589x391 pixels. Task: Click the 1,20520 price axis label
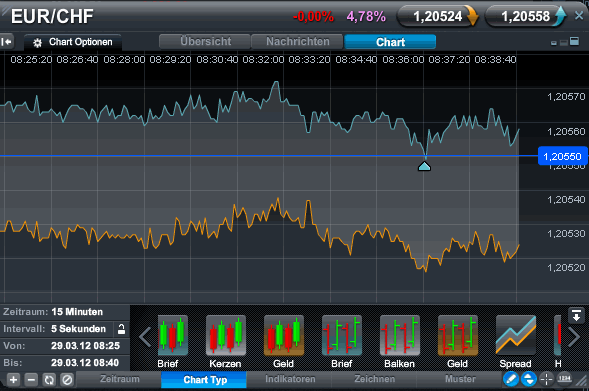point(566,267)
